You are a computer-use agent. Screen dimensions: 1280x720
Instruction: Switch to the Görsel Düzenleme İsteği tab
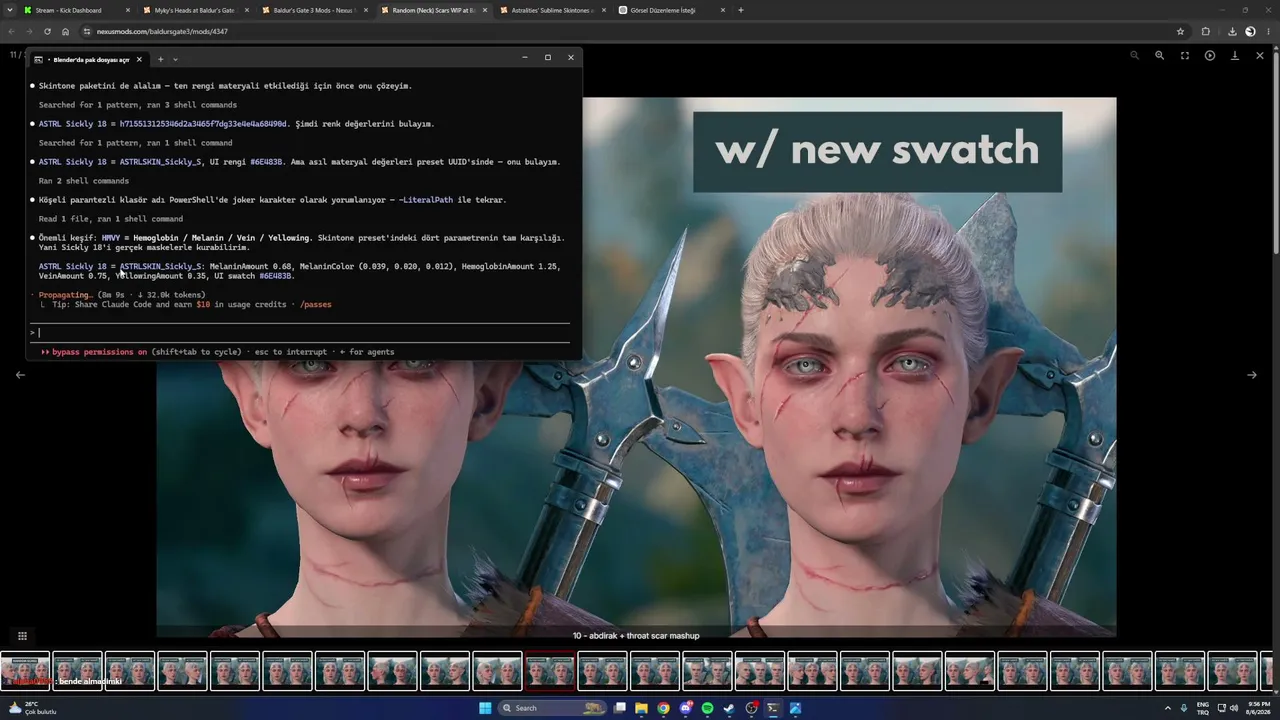671,10
